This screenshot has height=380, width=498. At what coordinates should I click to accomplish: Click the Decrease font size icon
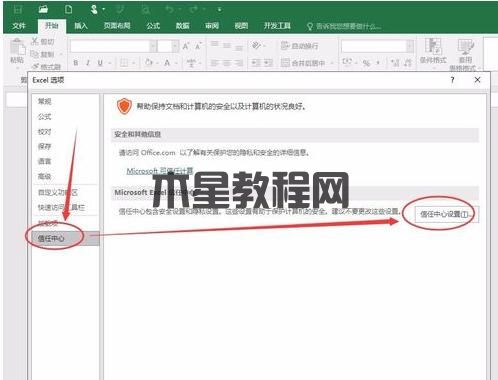click(198, 46)
